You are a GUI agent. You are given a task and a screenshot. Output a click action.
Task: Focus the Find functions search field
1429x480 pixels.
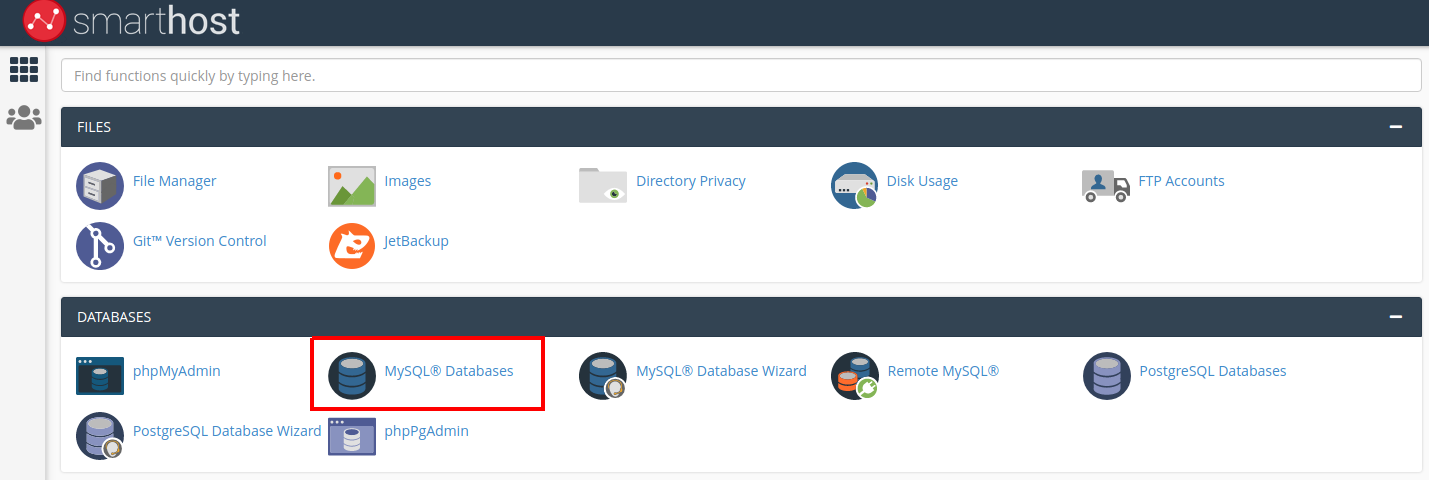[741, 75]
